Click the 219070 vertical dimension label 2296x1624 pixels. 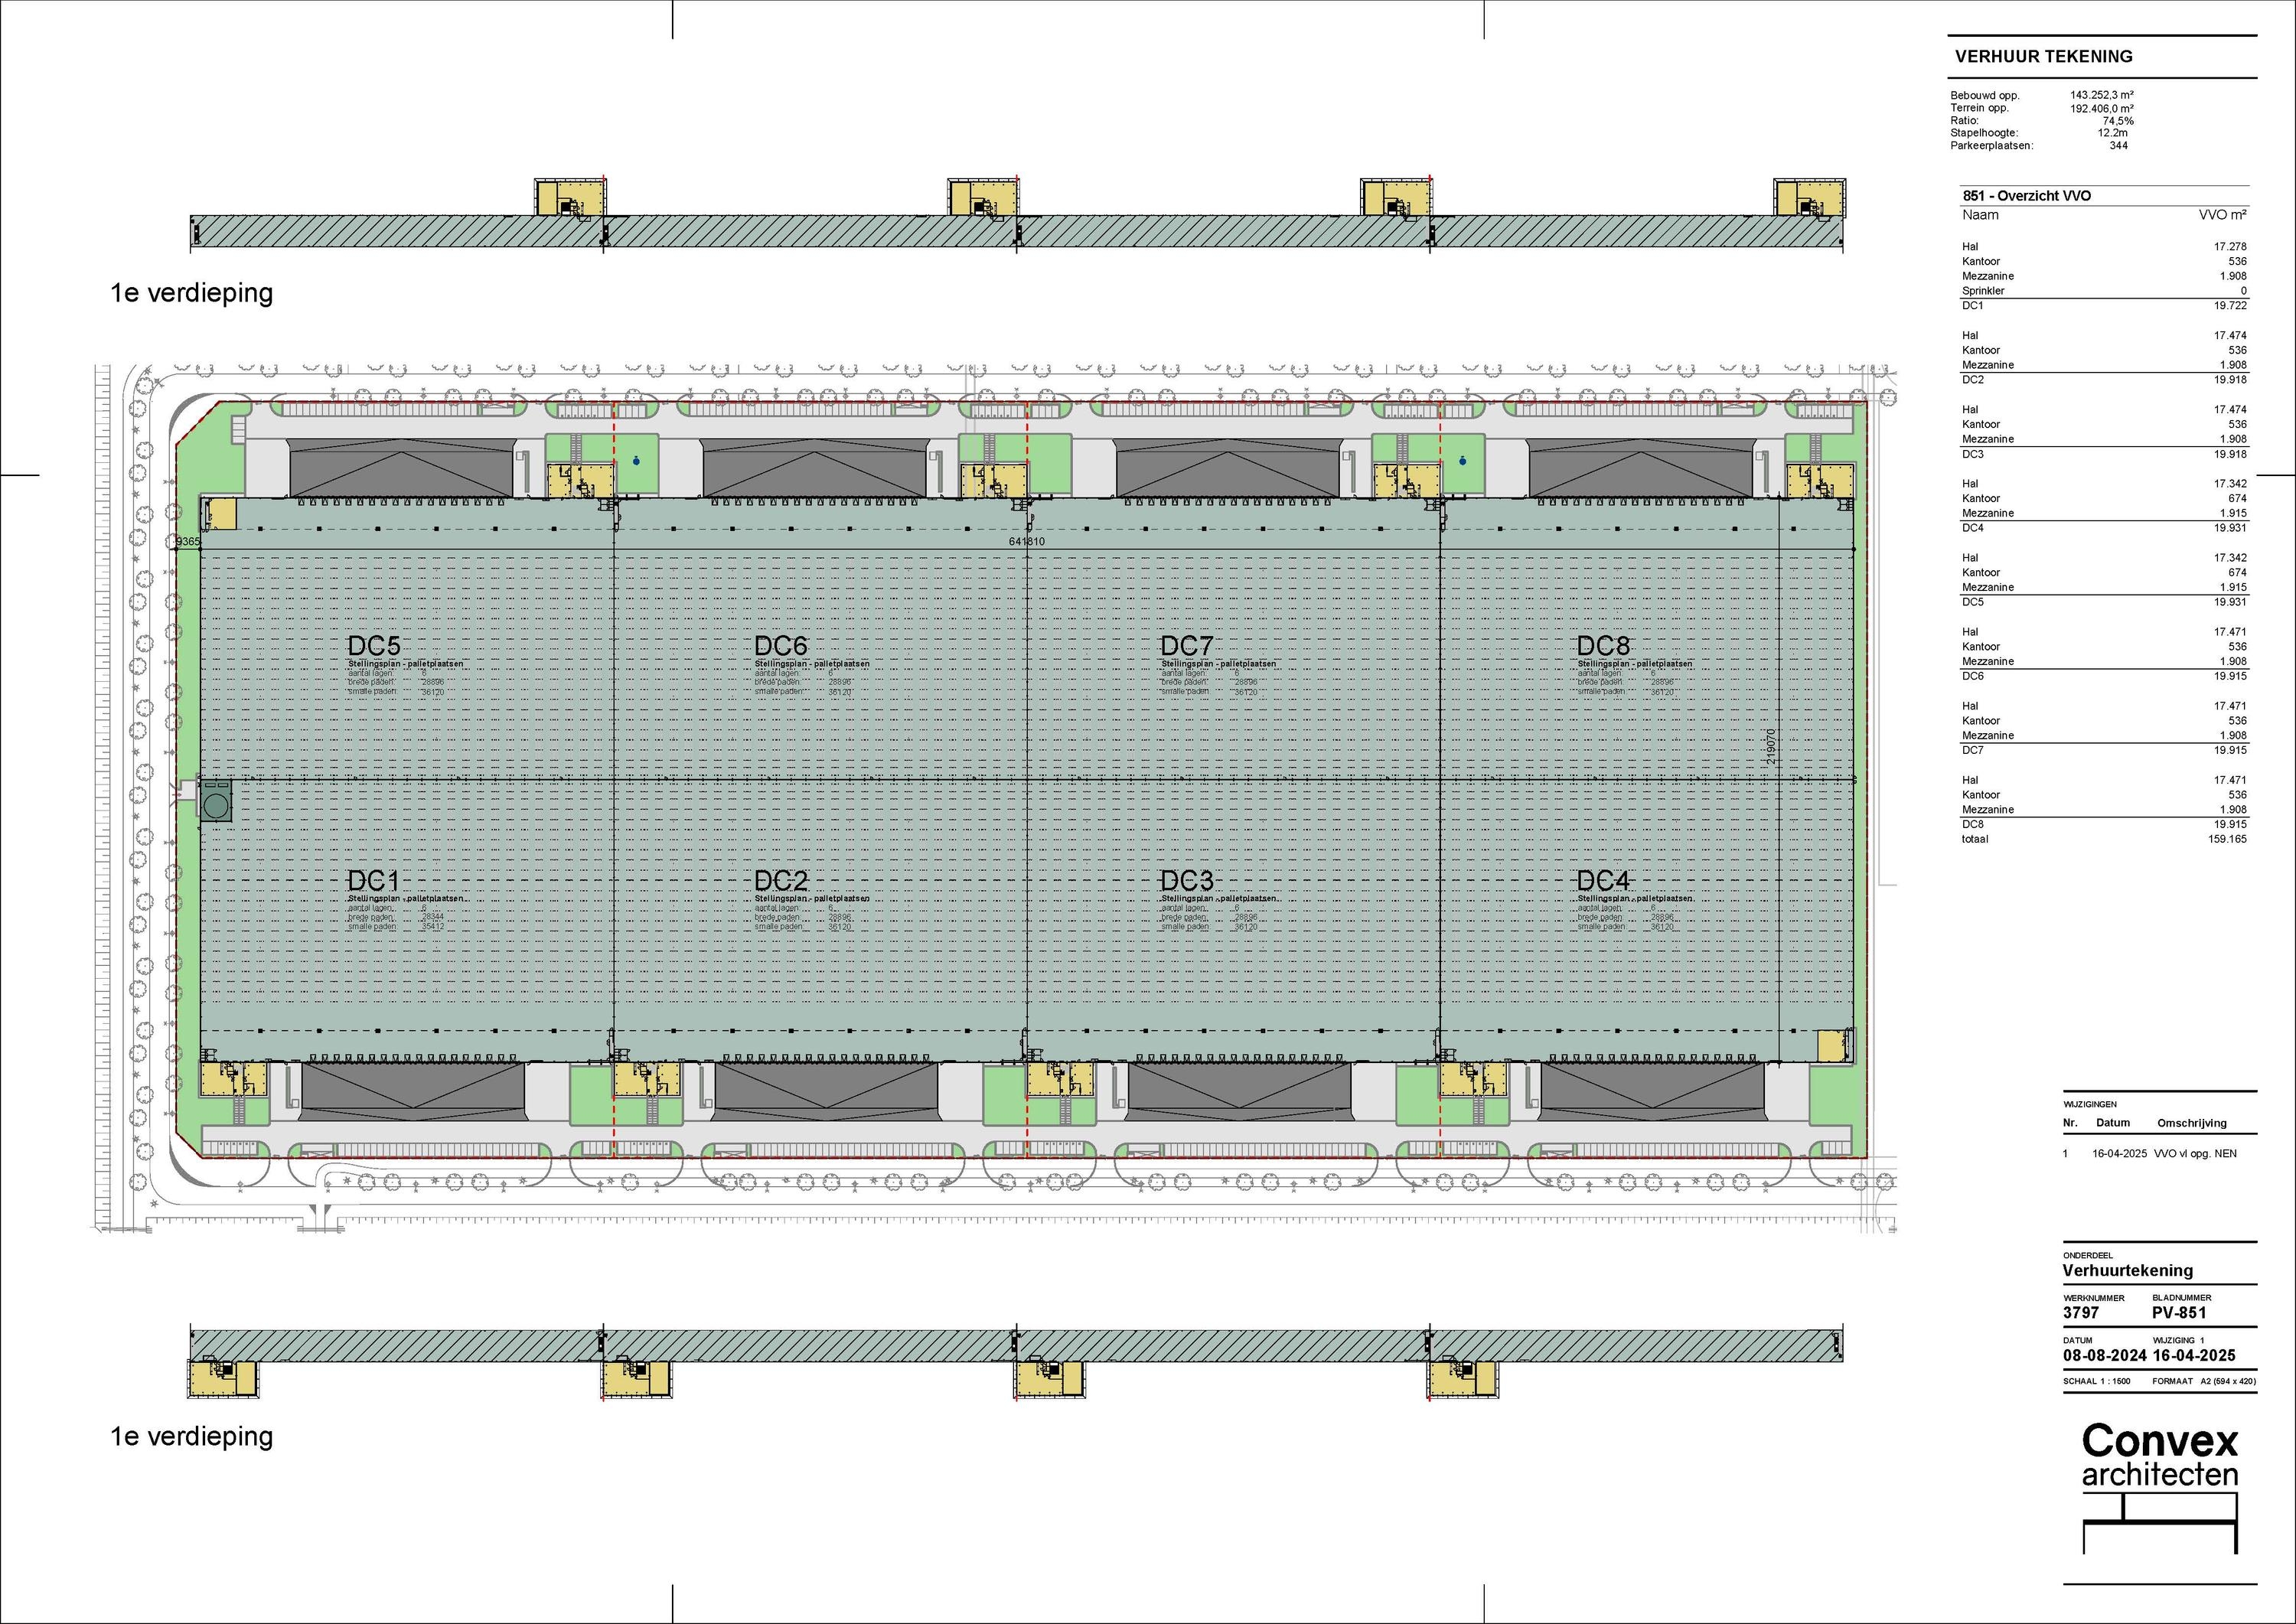[1771, 747]
